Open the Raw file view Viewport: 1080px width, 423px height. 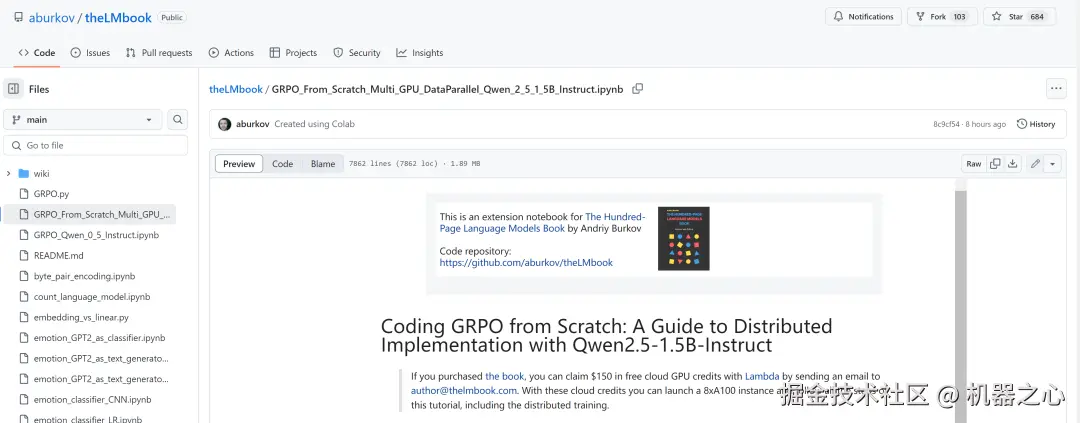click(973, 163)
